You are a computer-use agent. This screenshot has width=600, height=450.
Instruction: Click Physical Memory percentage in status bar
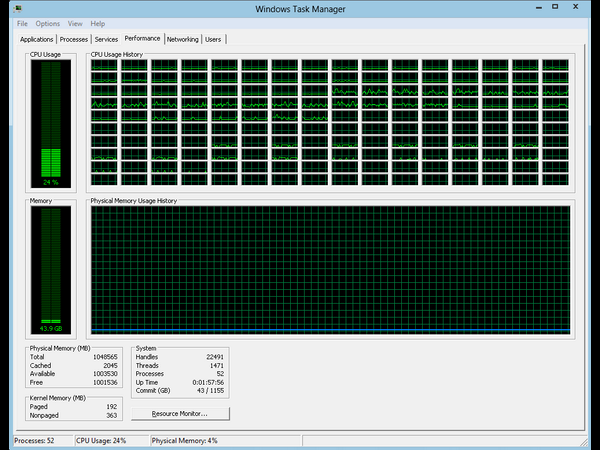coord(185,440)
